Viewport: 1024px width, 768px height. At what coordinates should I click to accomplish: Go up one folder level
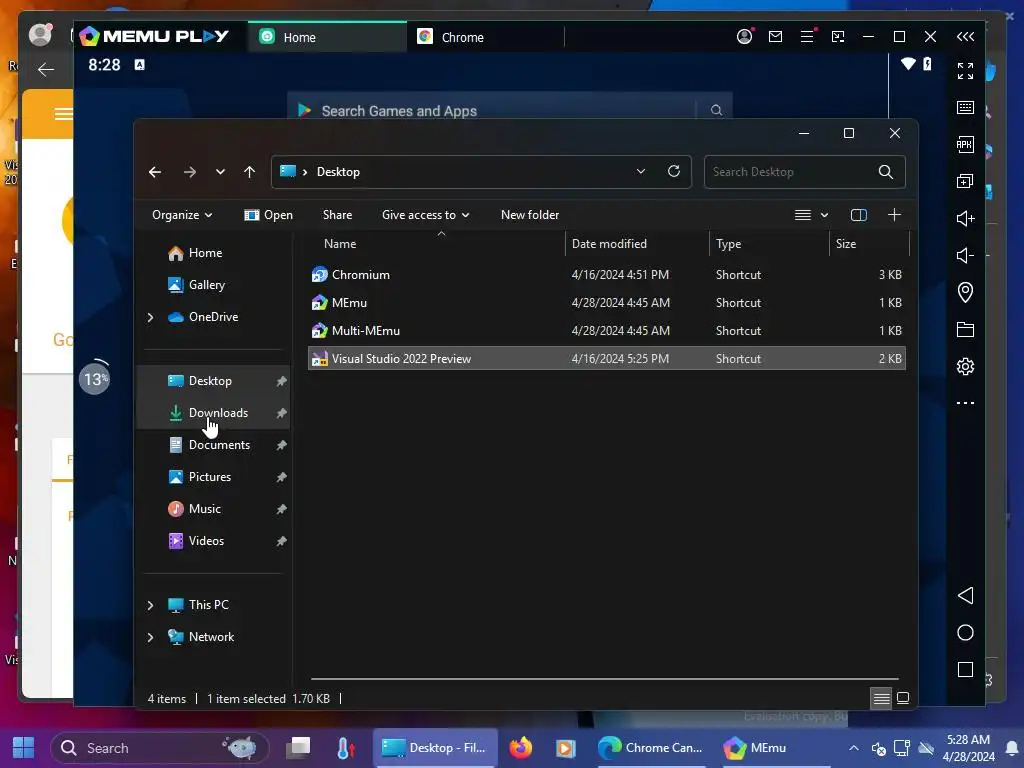249,172
